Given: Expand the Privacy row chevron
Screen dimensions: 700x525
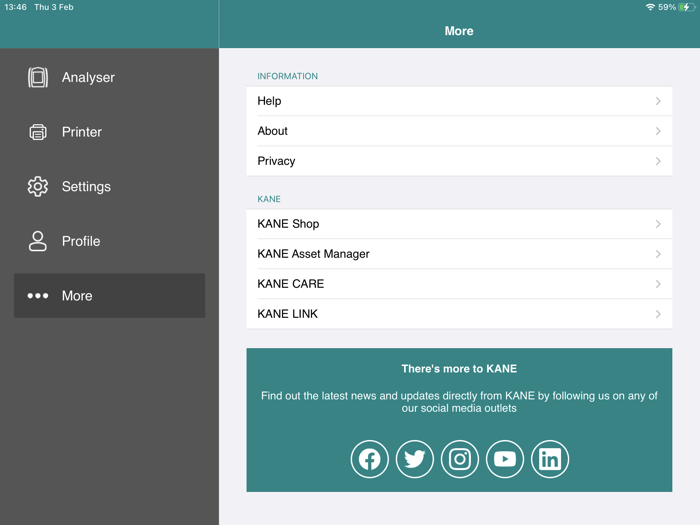Looking at the screenshot, I should tap(658, 161).
